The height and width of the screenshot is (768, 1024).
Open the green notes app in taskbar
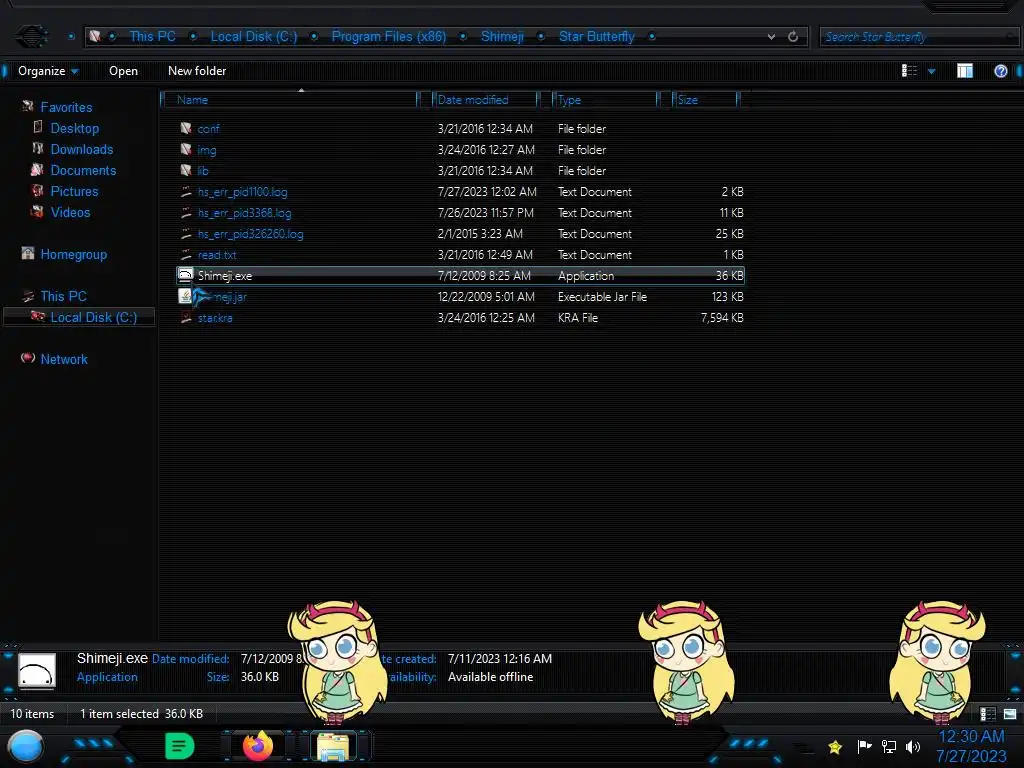click(180, 746)
